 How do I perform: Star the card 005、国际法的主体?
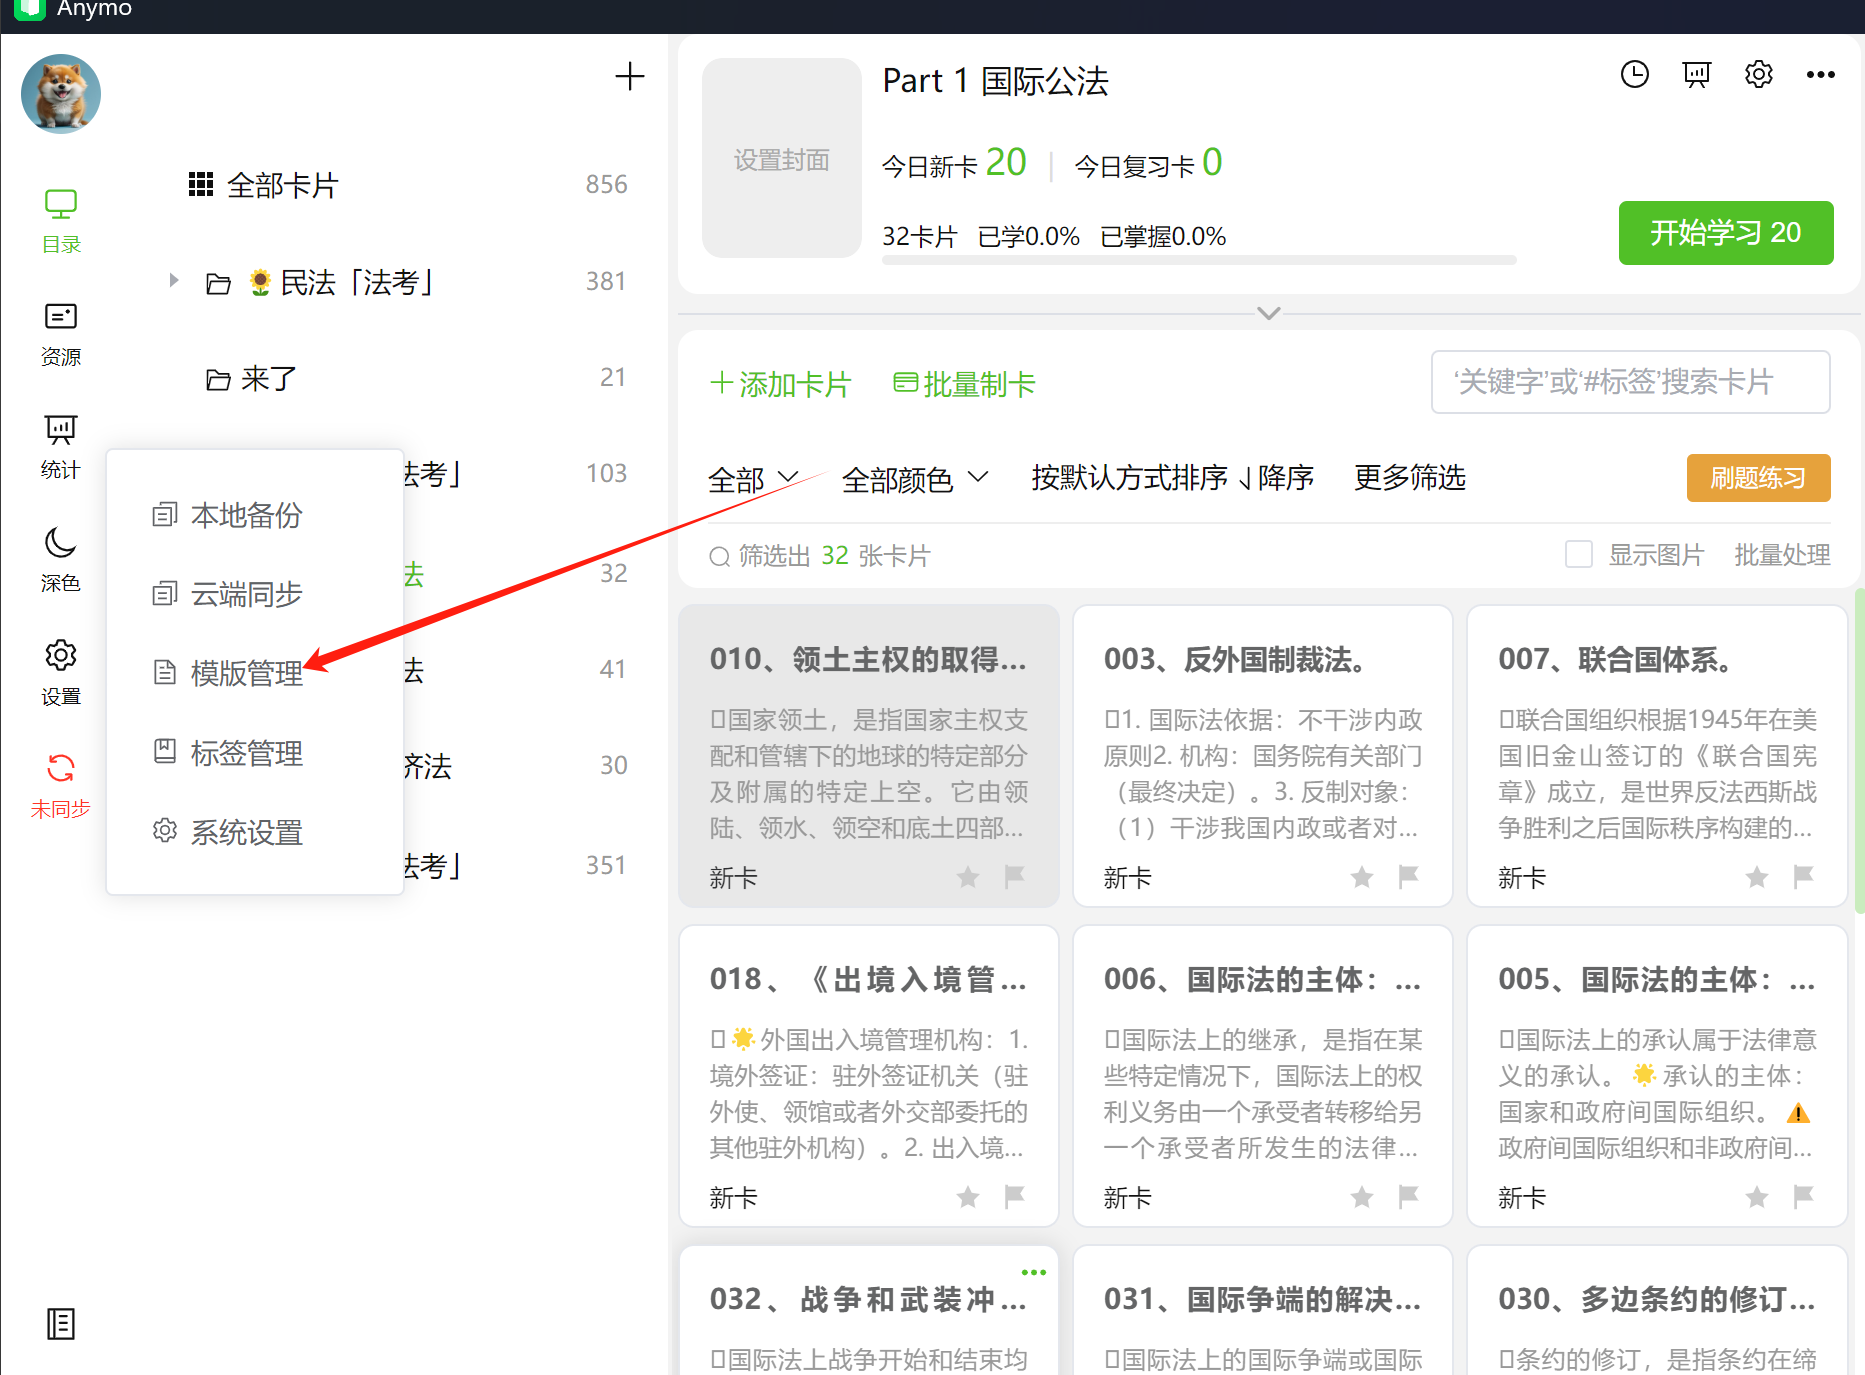(x=1757, y=1197)
